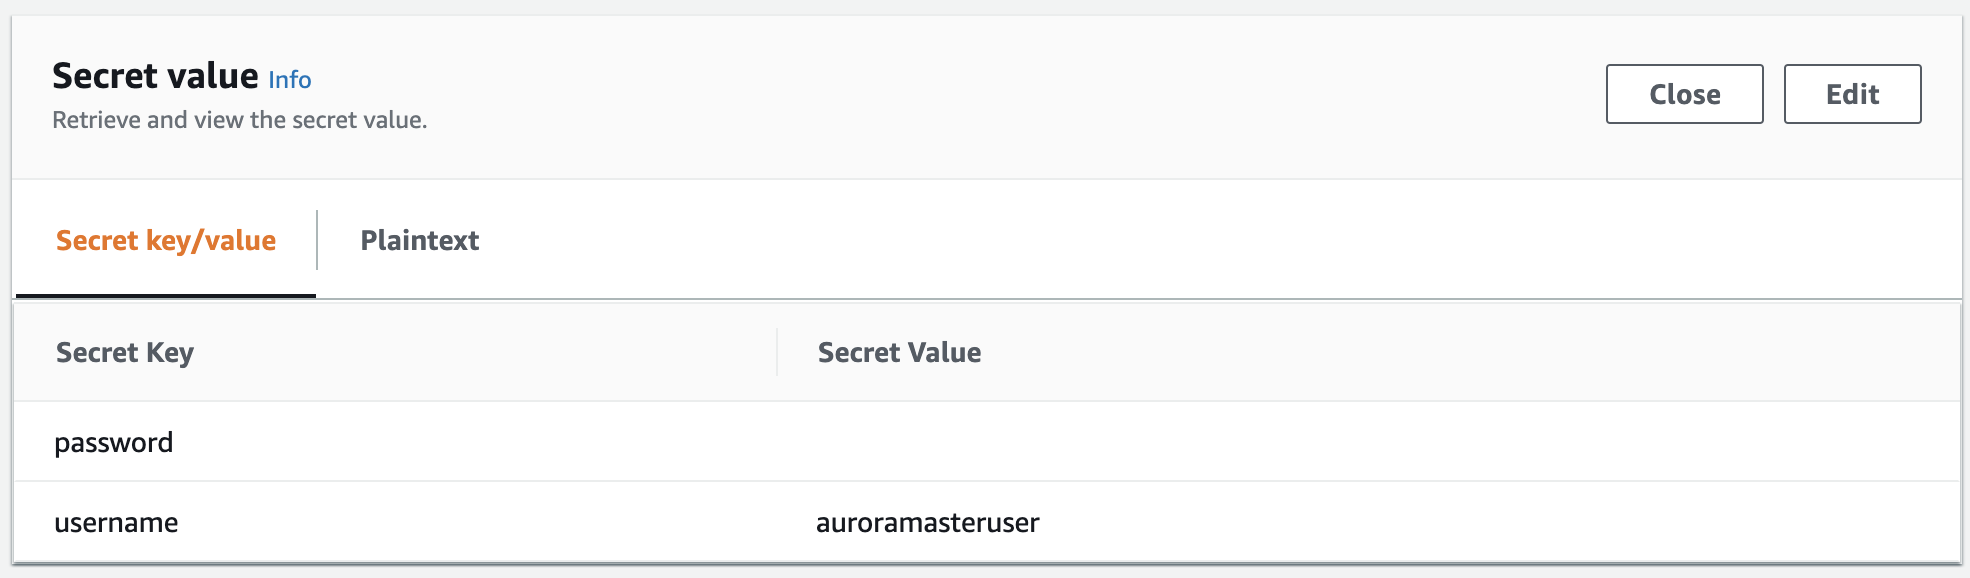Viewport: 1970px width, 578px height.
Task: Click the auroramasteruser value
Action: pyautogui.click(x=927, y=523)
